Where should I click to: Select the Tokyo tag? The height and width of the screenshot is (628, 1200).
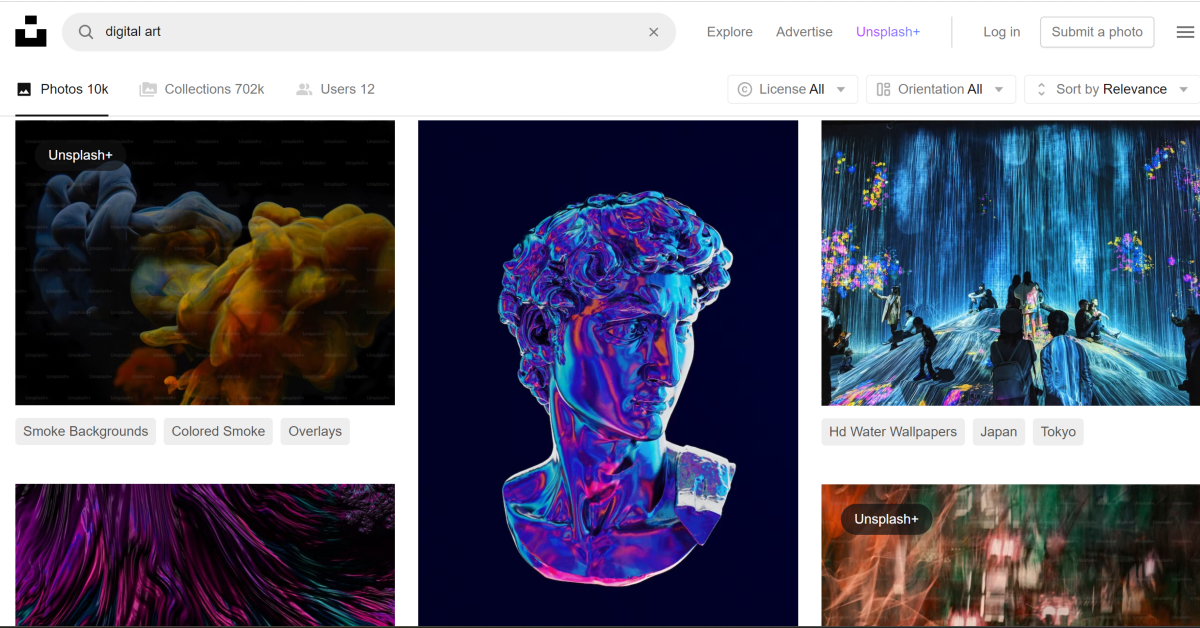(x=1058, y=432)
